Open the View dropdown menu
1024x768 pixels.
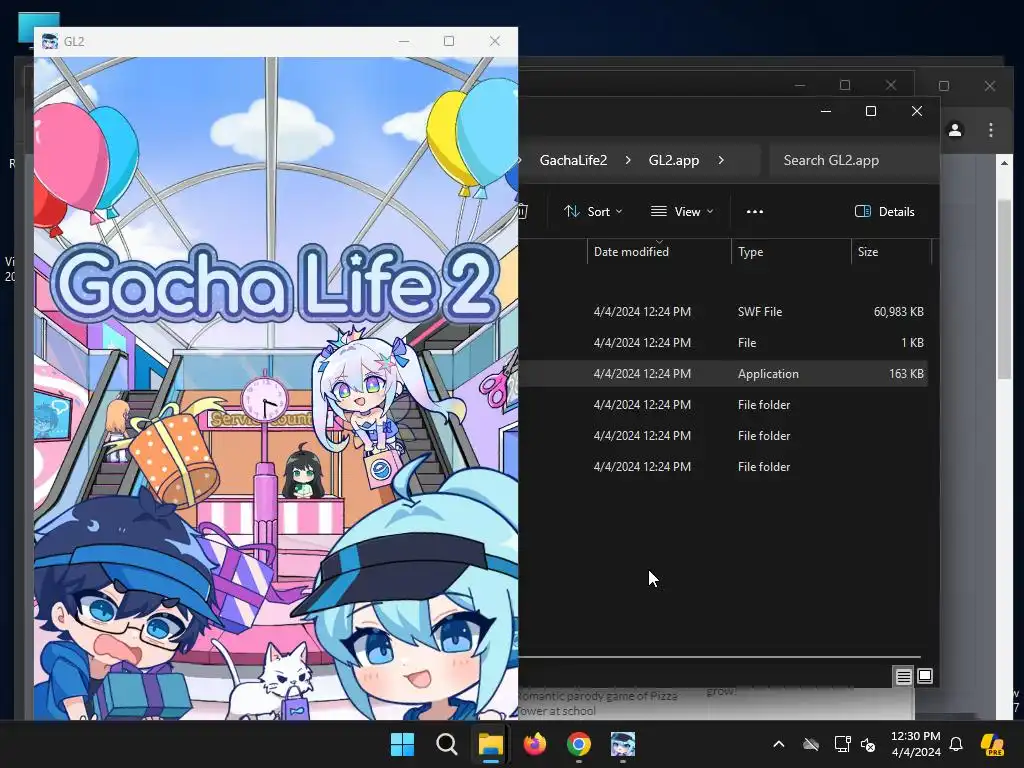click(682, 212)
